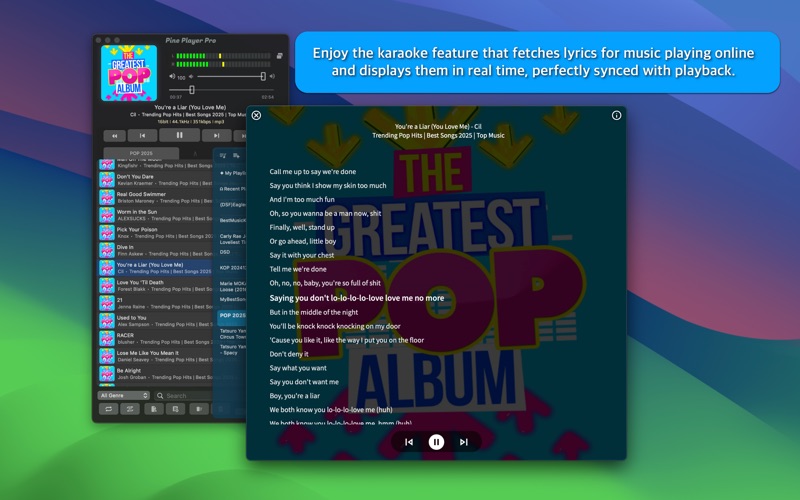Mute audio with the speaker icon
This screenshot has width=800, height=500.
pyautogui.click(x=172, y=77)
